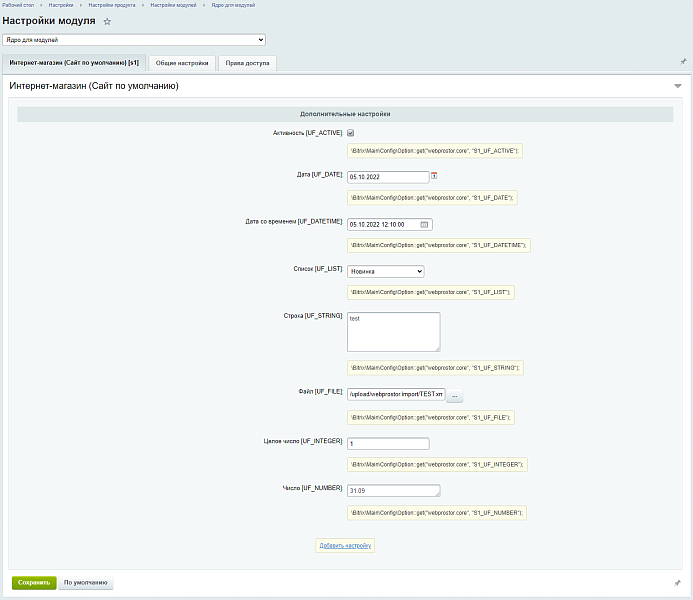The width and height of the screenshot is (693, 600).
Task: Click the Добавить настройку link
Action: pyautogui.click(x=345, y=546)
